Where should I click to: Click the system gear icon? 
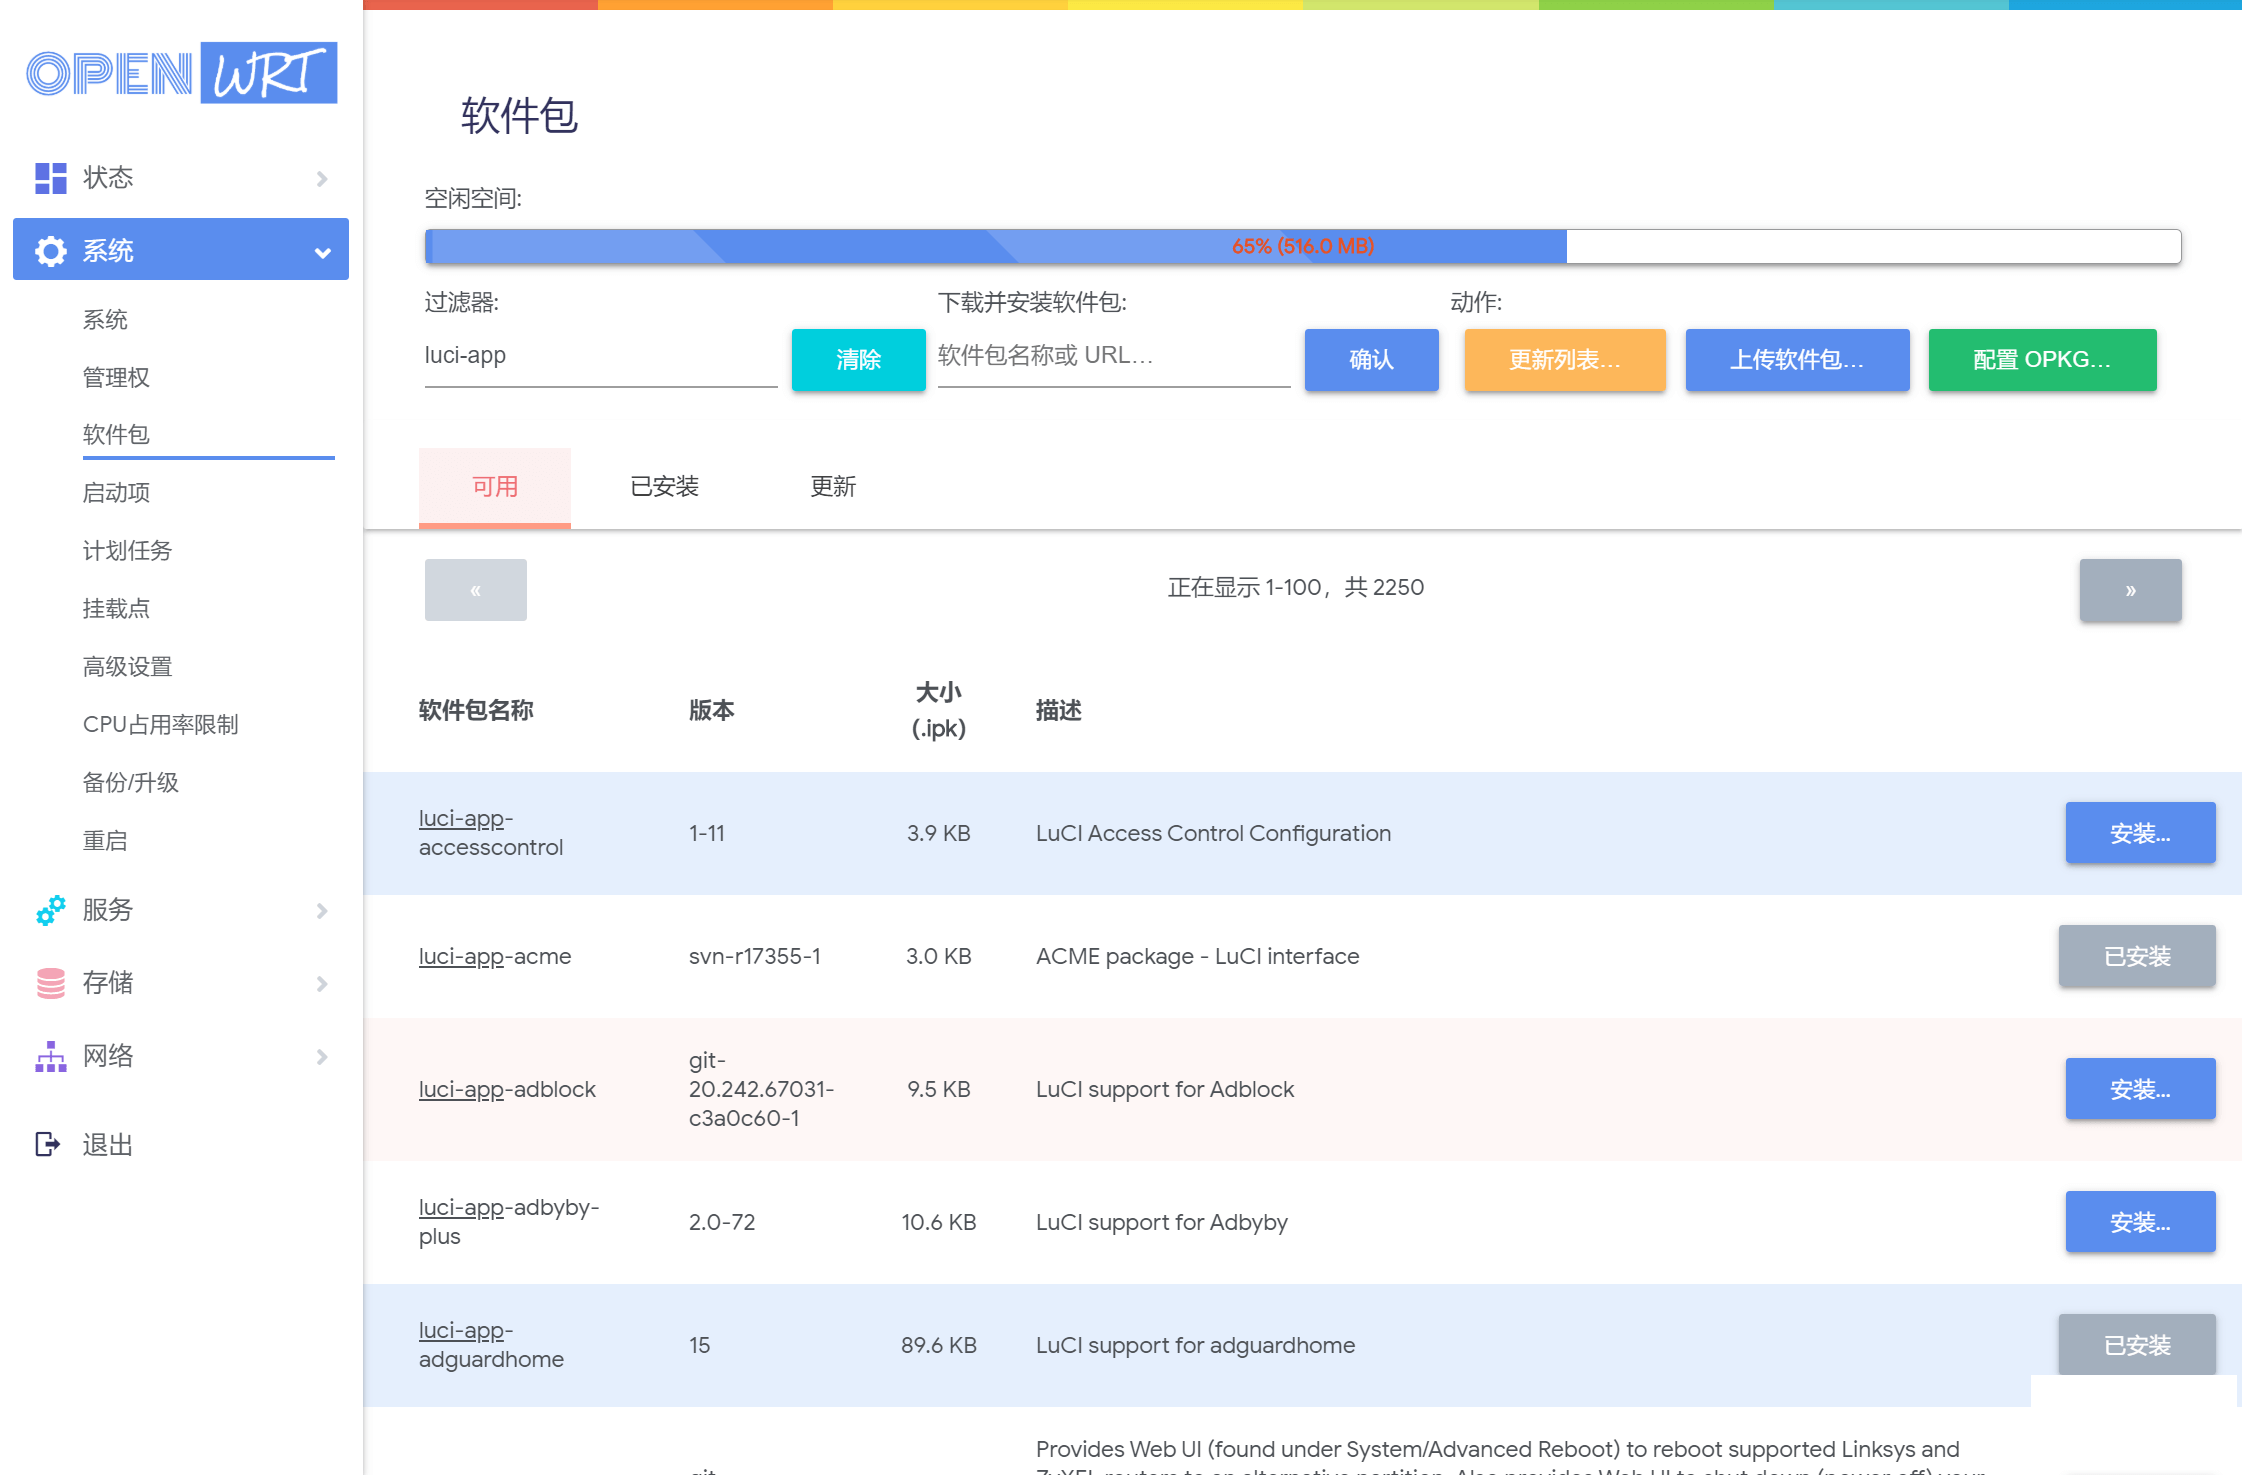(x=51, y=250)
